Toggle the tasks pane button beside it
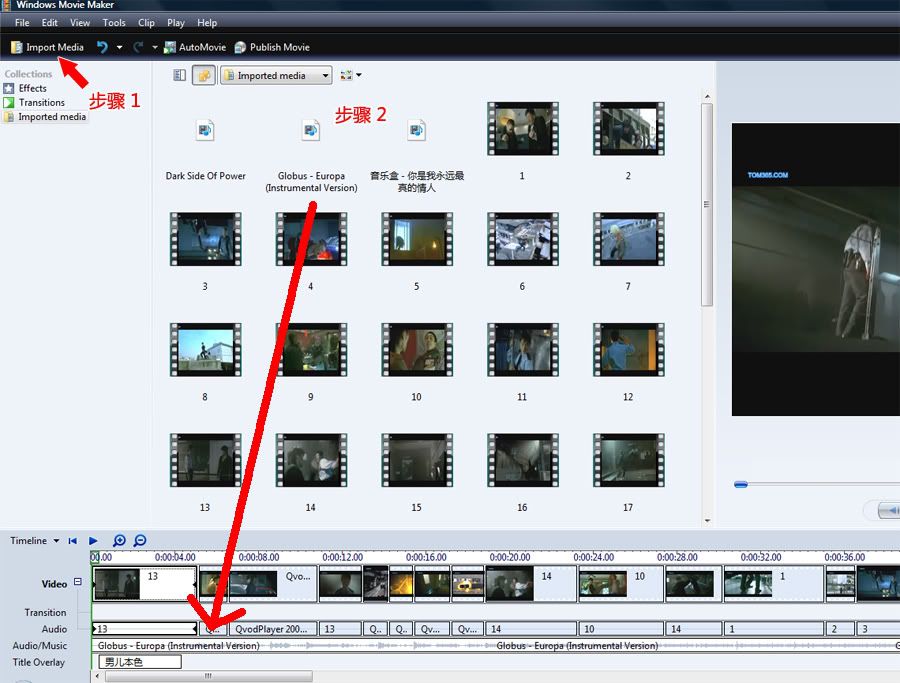 click(204, 75)
